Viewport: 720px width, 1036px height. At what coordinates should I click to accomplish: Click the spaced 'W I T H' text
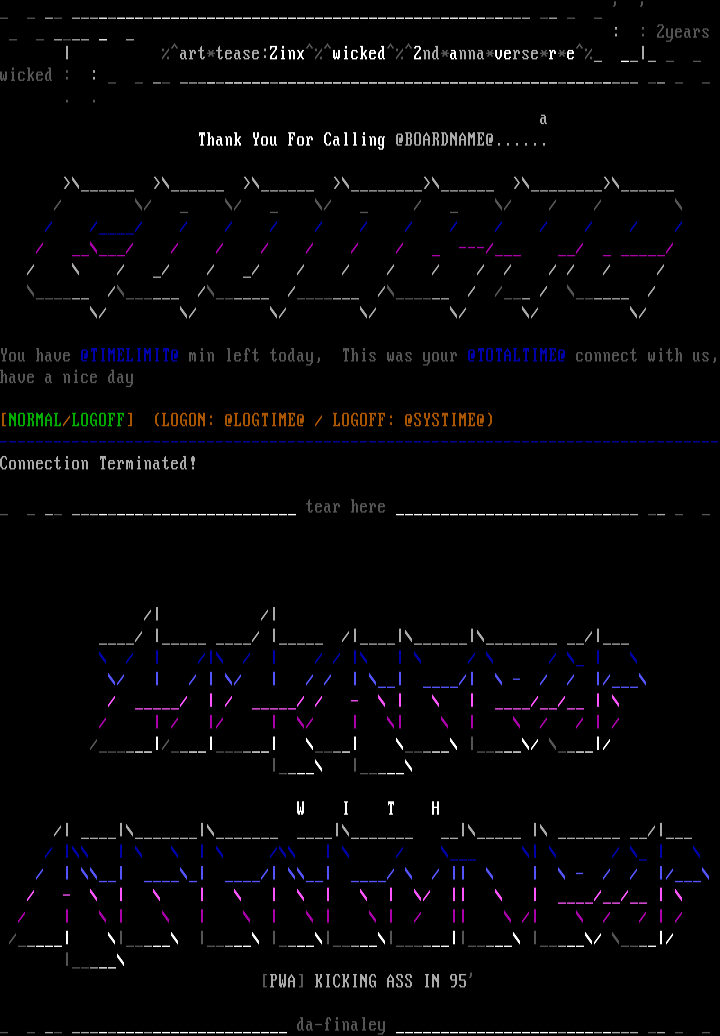pos(368,808)
